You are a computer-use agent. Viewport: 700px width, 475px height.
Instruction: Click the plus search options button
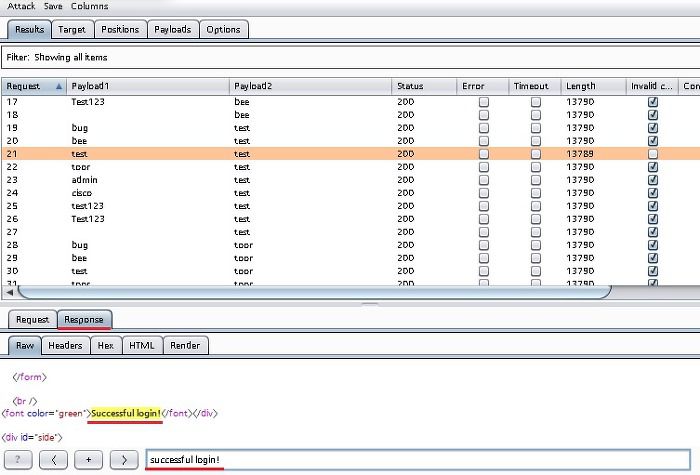(88, 460)
